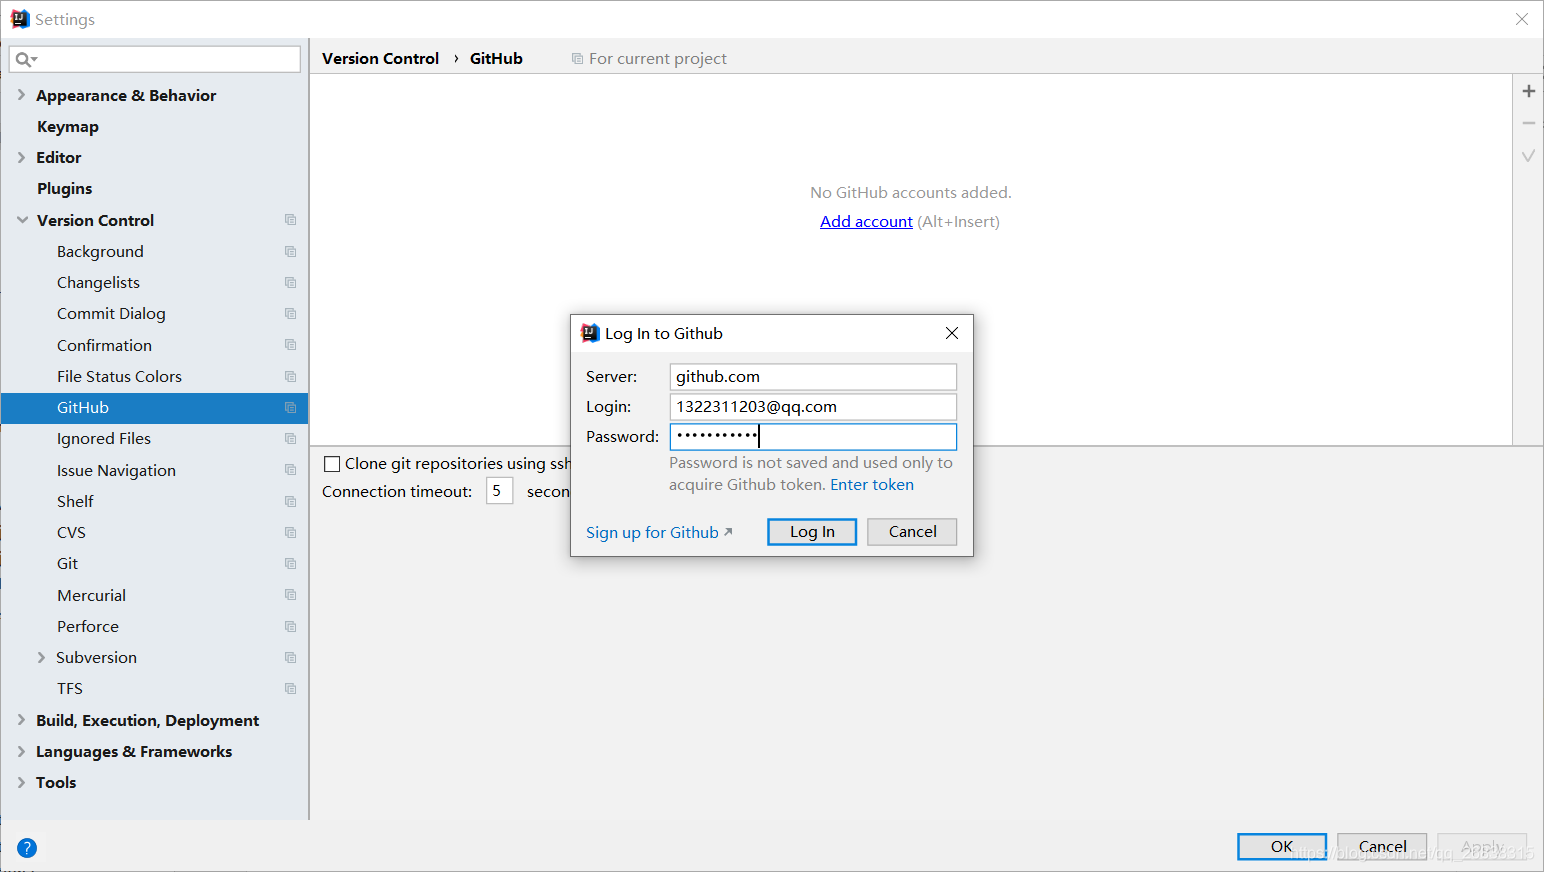Click the set default checkmark icon

click(1528, 156)
